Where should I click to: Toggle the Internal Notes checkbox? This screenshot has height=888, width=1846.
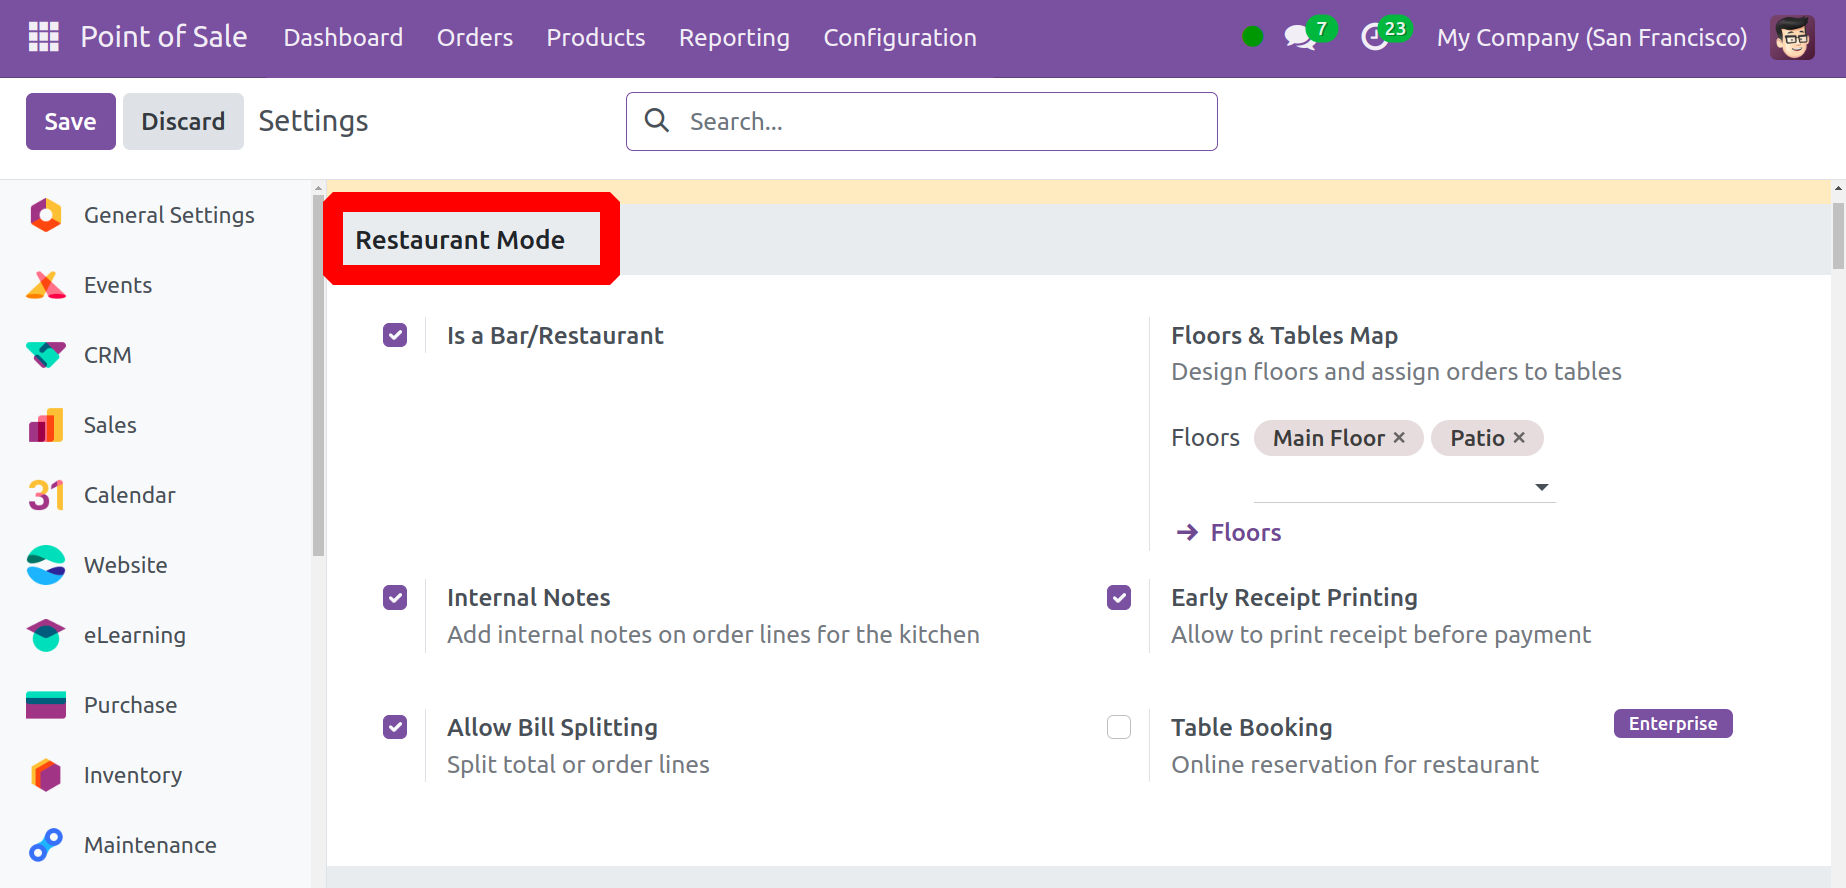(395, 597)
